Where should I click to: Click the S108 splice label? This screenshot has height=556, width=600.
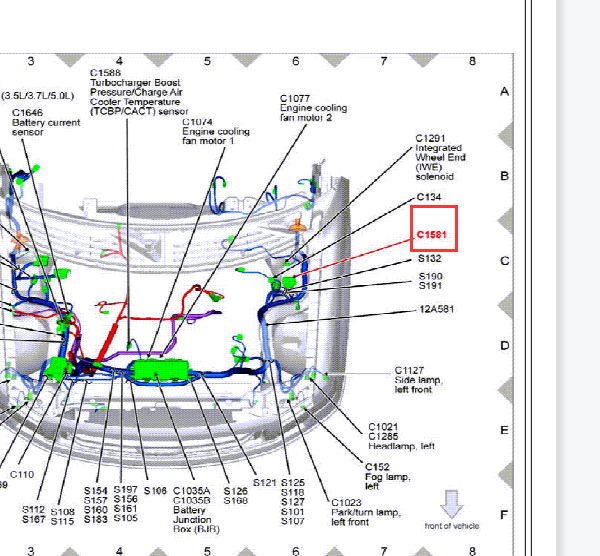[62, 512]
